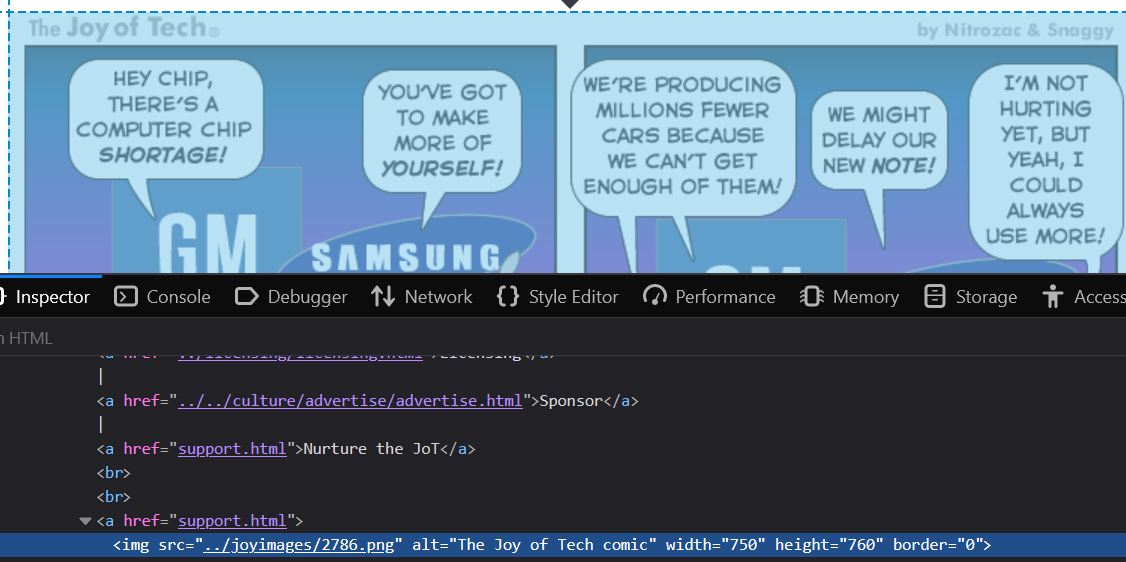Viewport: 1126px width, 562px height.
Task: Focus the Search HTML input field
Action: [x=563, y=338]
